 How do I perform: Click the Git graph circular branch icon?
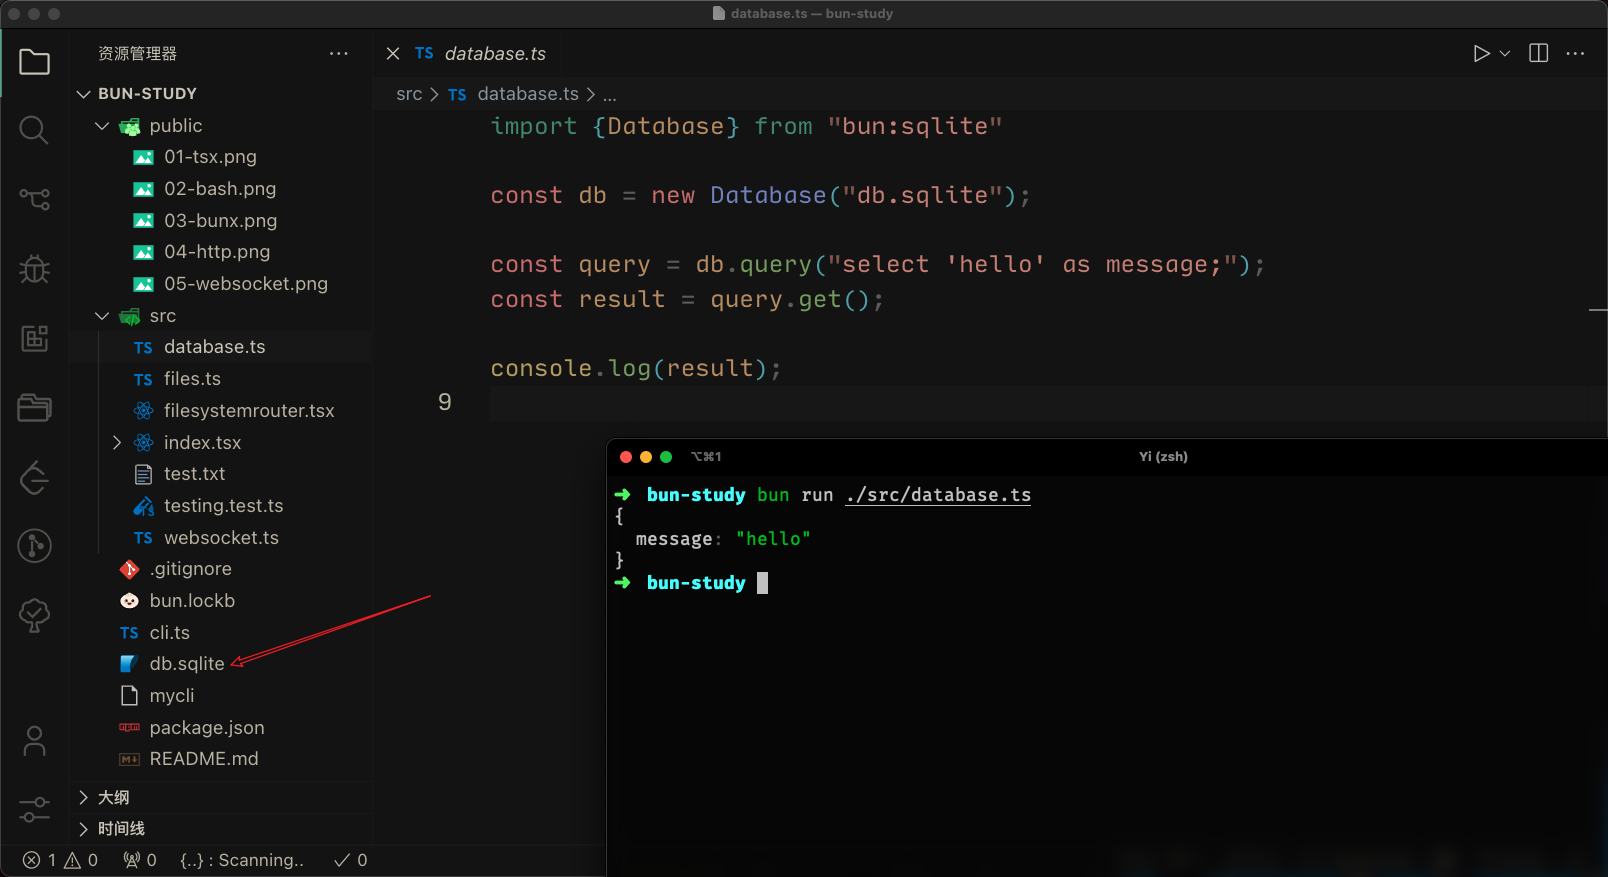point(34,545)
